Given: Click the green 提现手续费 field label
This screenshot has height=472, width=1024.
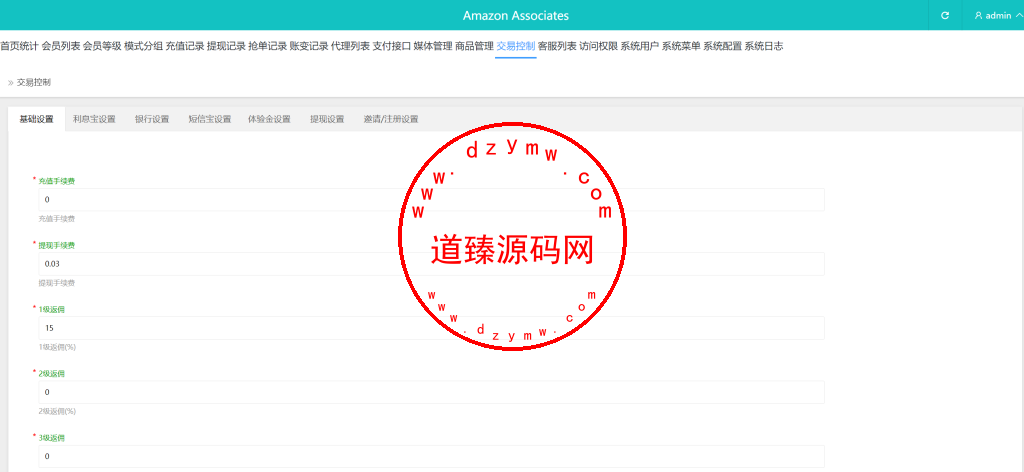Looking at the screenshot, I should tap(57, 245).
